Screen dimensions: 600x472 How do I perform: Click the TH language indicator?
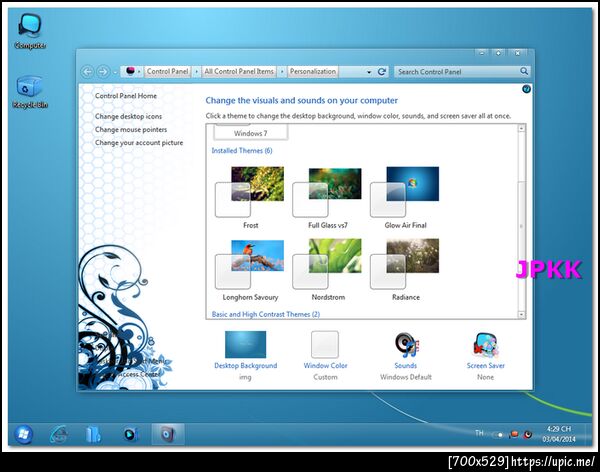(x=479, y=433)
